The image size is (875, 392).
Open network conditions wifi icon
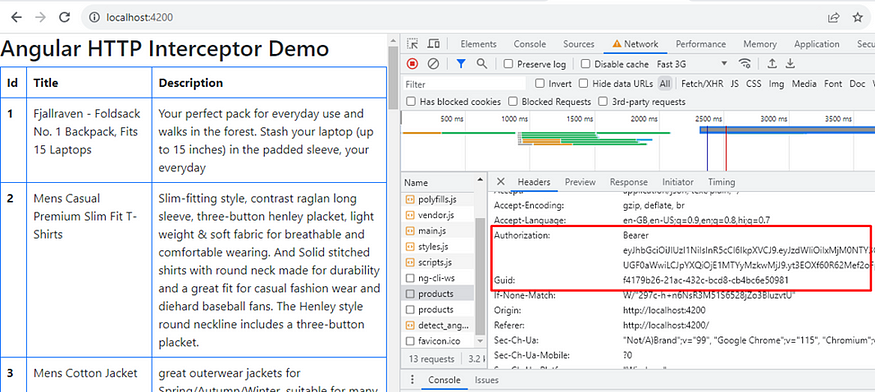[x=744, y=64]
